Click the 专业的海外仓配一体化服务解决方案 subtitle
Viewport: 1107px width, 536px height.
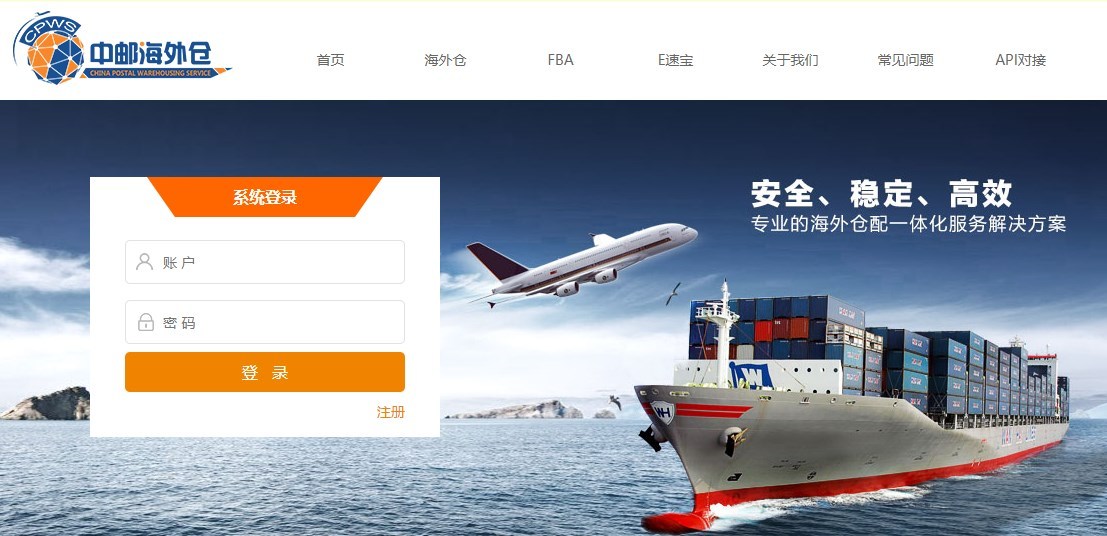[x=908, y=224]
